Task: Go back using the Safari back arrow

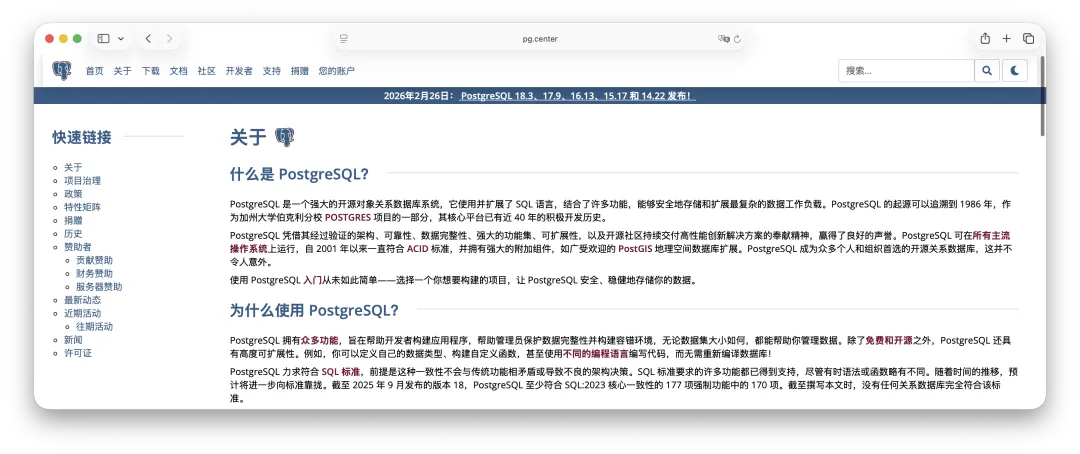Action: tap(148, 38)
